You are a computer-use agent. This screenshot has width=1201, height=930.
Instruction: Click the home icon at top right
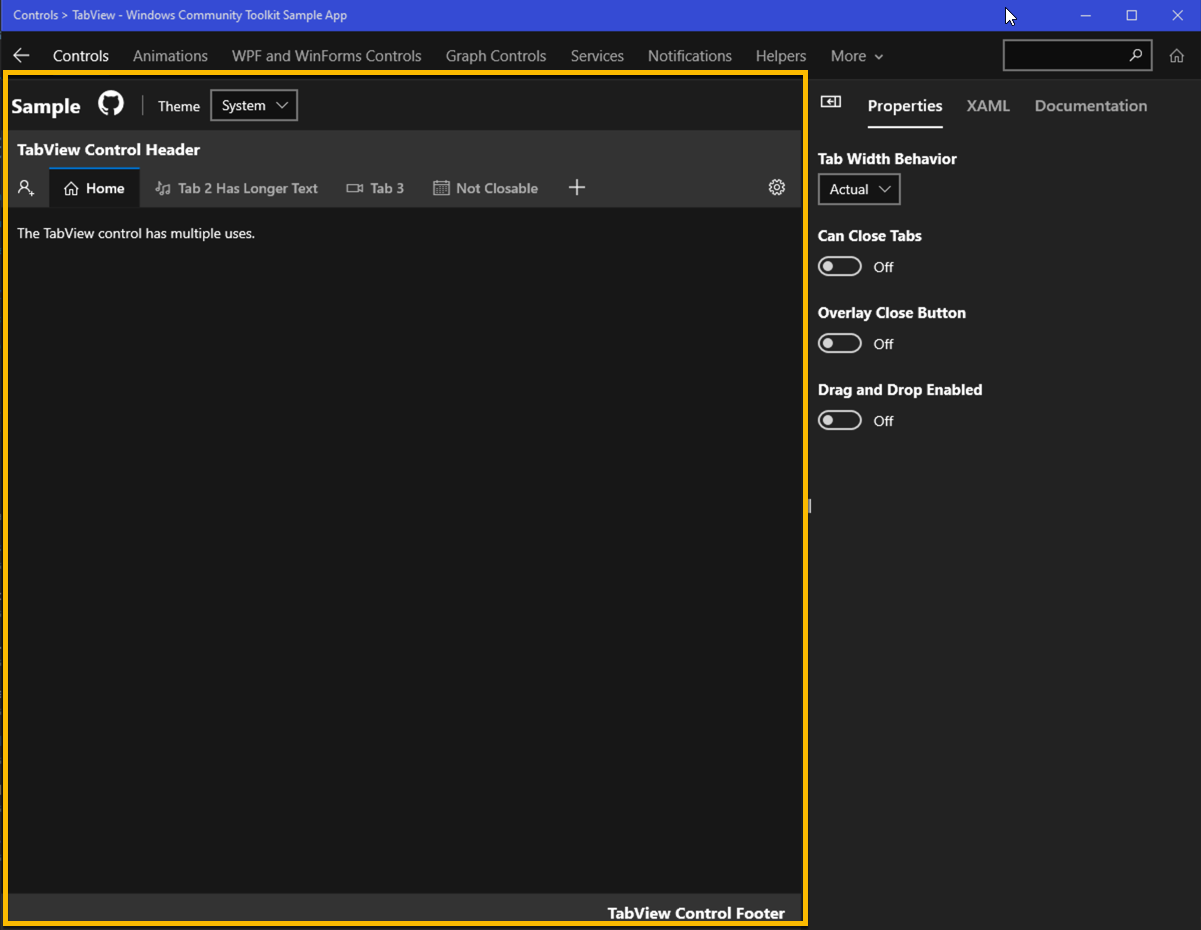click(1177, 56)
